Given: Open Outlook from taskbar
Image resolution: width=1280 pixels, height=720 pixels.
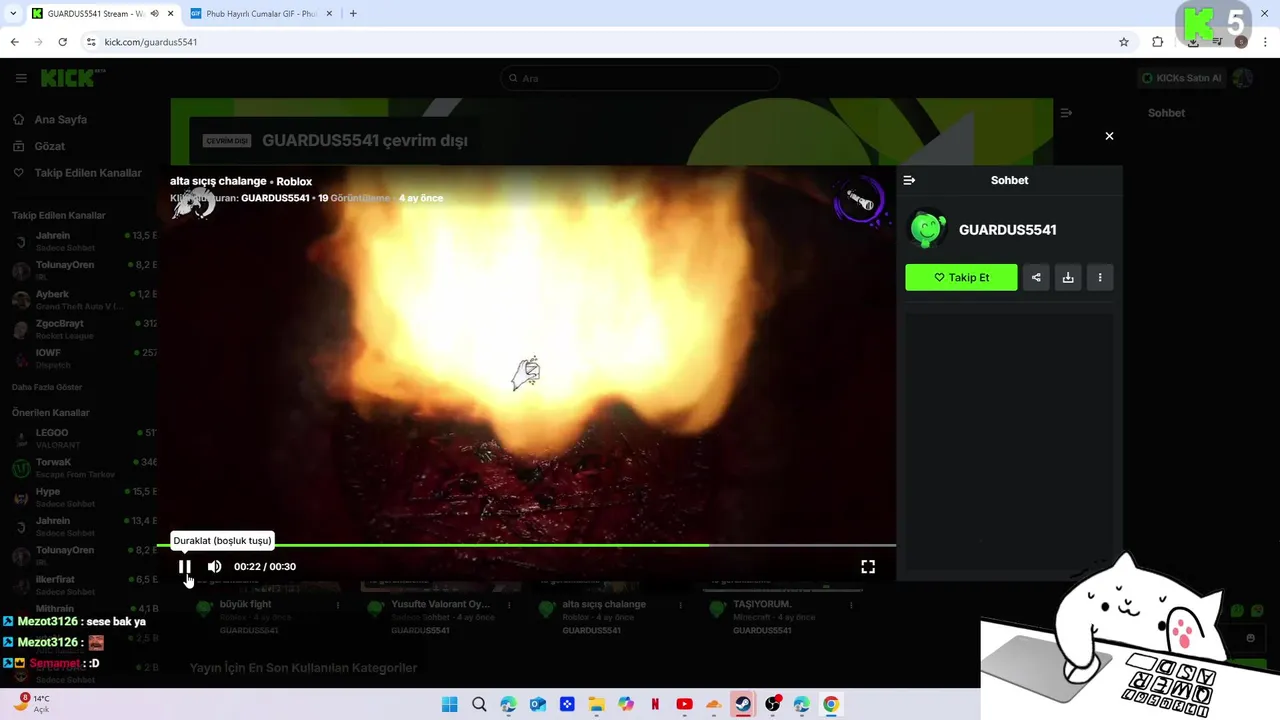Looking at the screenshot, I should point(538,704).
